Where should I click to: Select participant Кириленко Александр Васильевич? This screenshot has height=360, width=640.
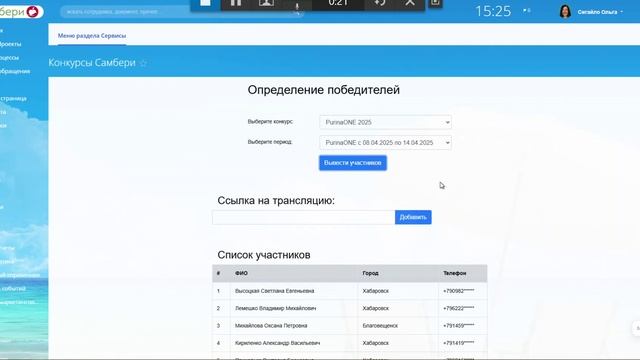(x=278, y=343)
